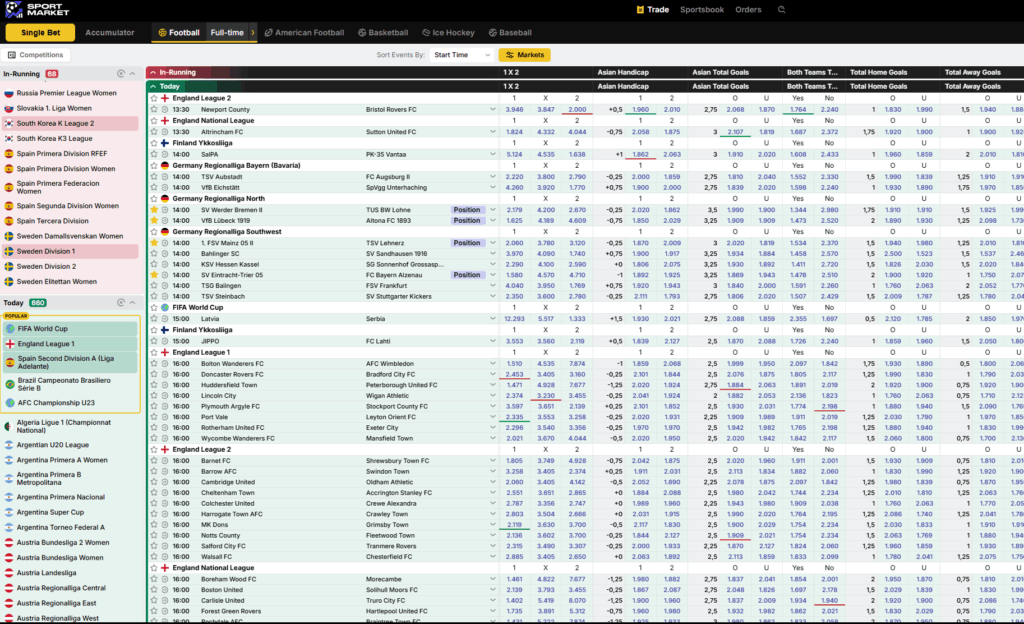Switch to the Accumulator tab
The width and height of the screenshot is (1024, 624).
(110, 33)
